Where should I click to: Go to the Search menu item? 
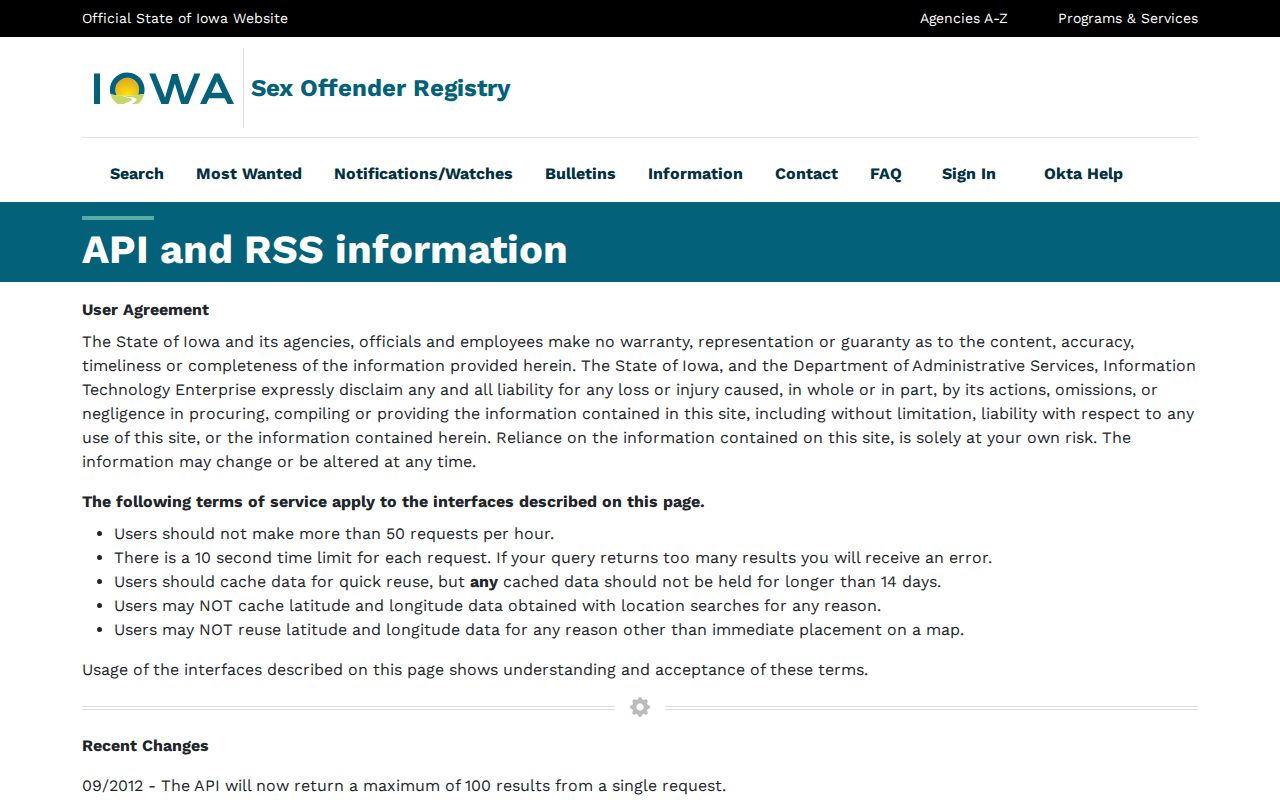(x=137, y=174)
